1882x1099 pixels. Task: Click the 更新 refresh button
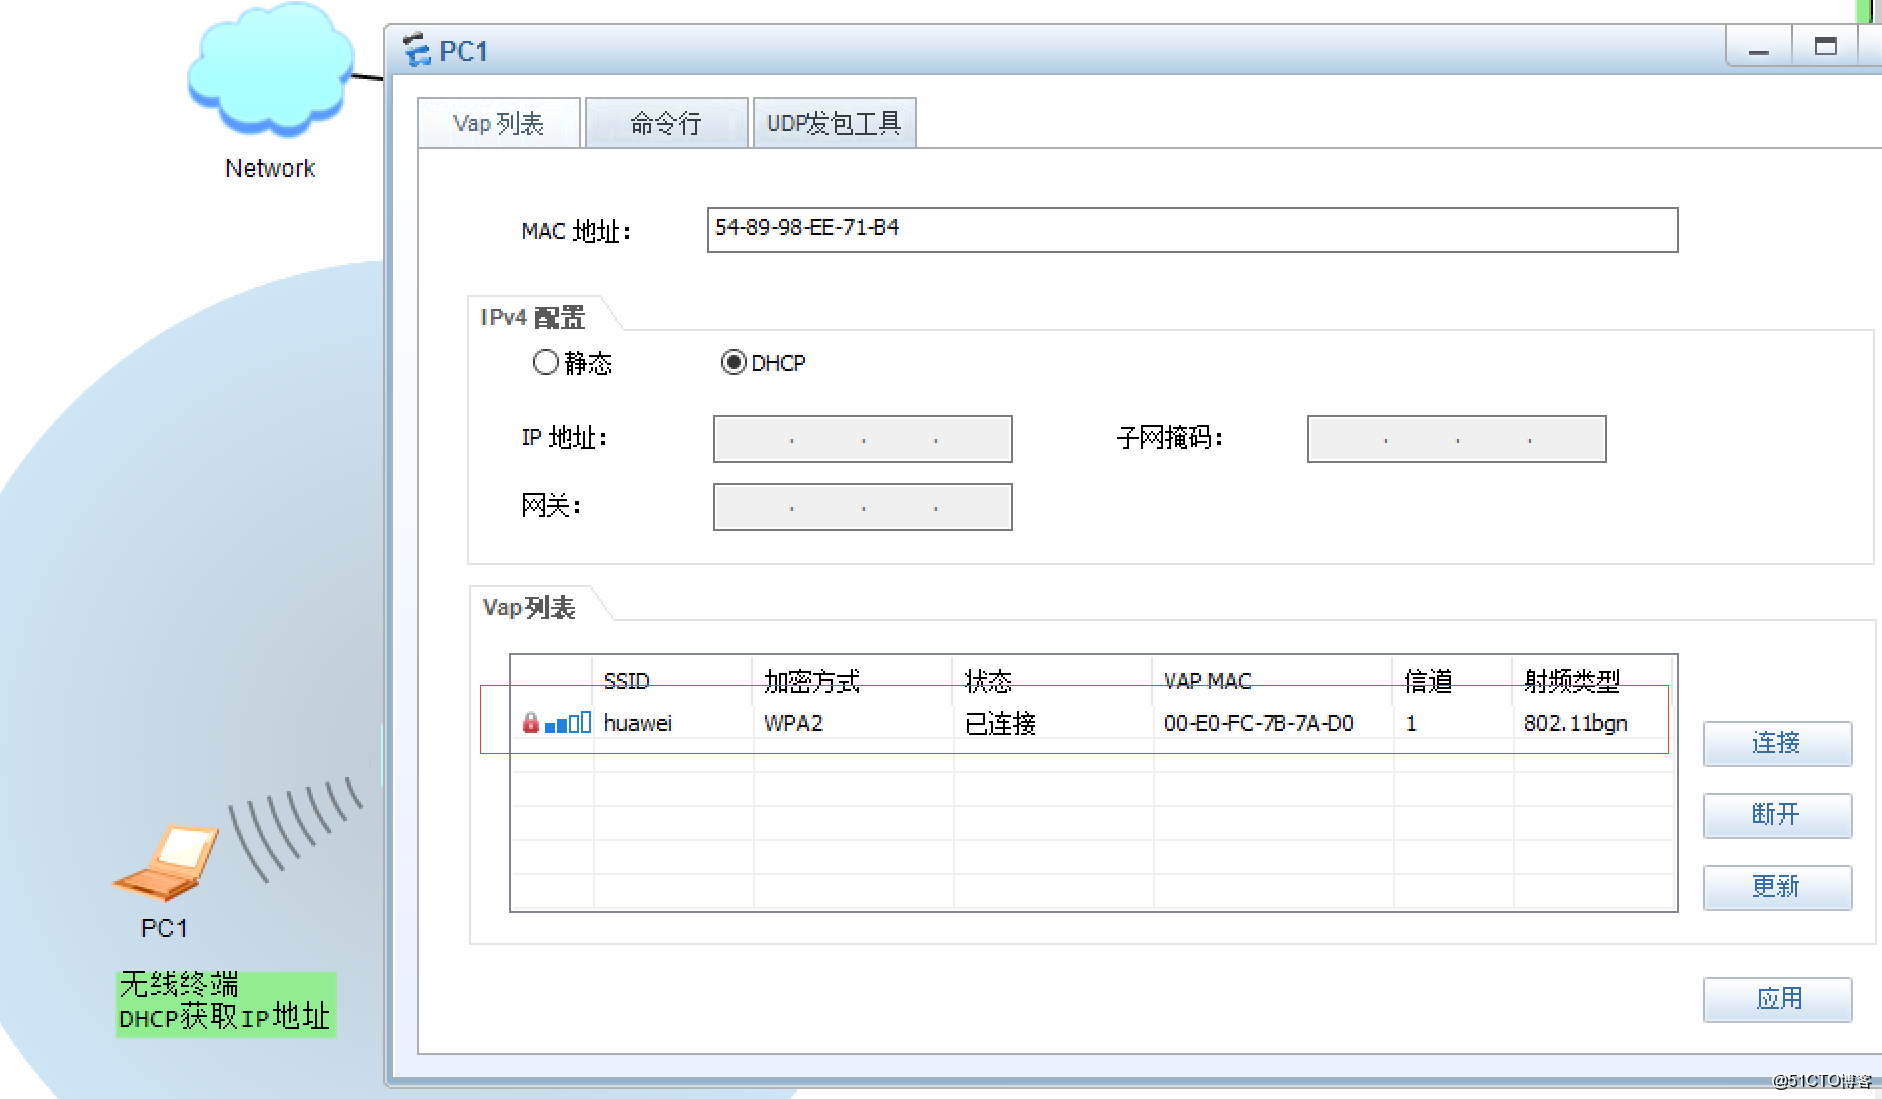pos(1777,887)
